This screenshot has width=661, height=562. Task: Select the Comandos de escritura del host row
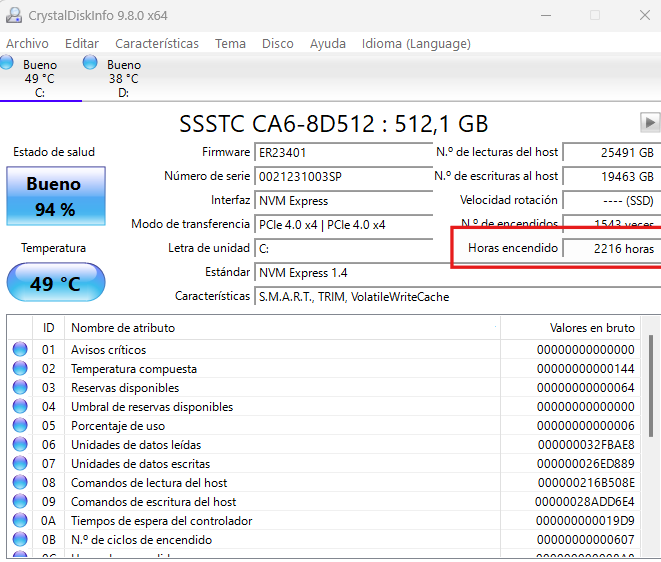(324, 501)
